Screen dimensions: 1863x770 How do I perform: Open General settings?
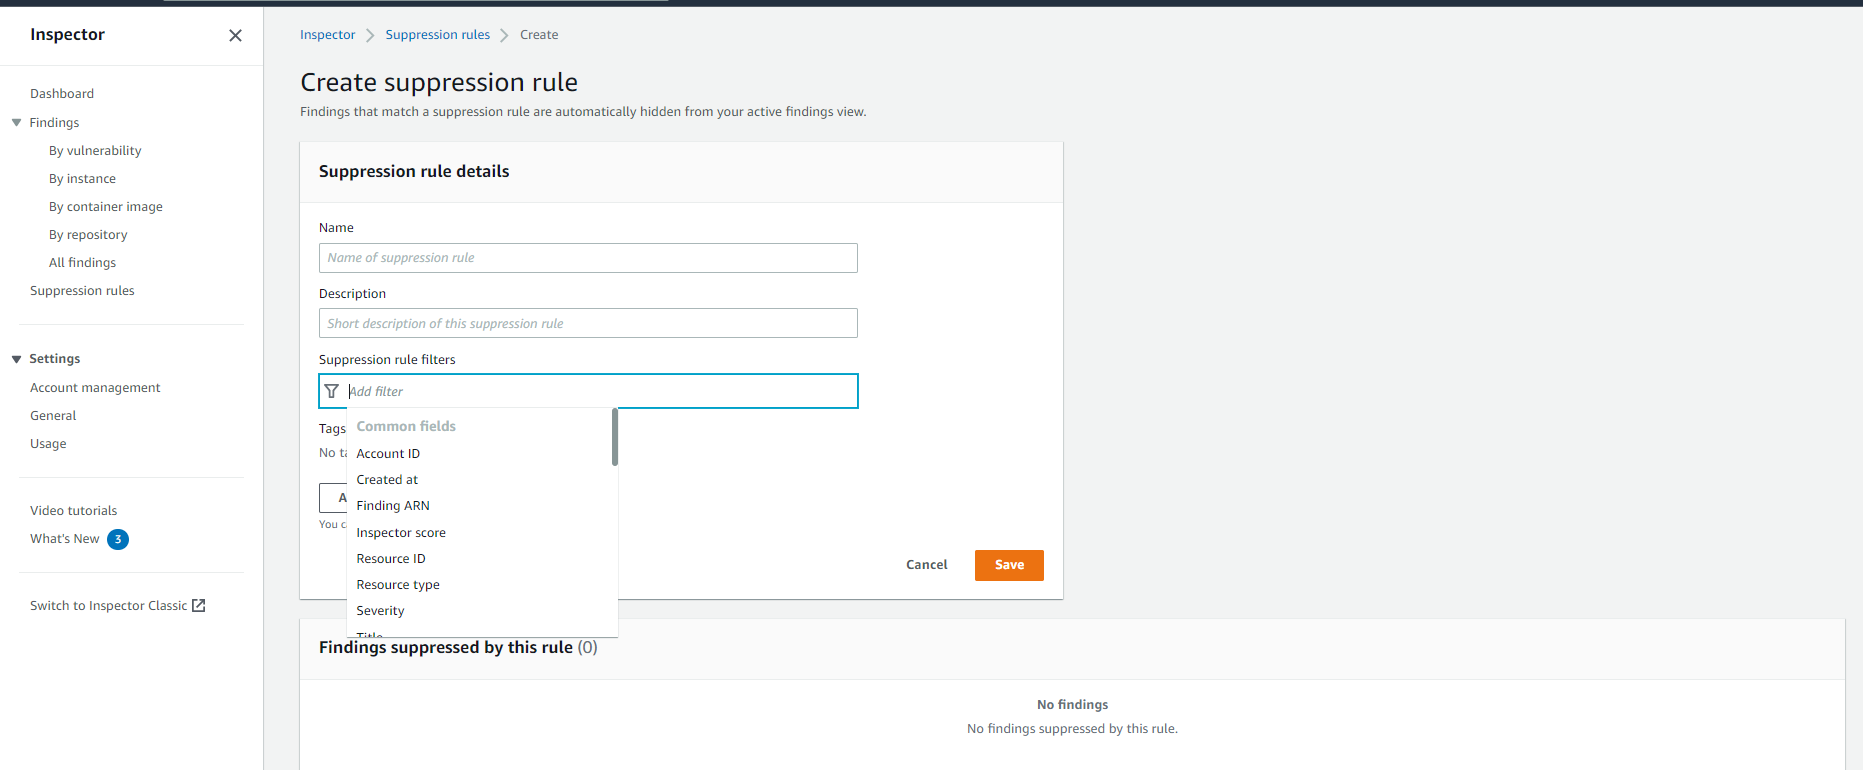[x=53, y=415]
